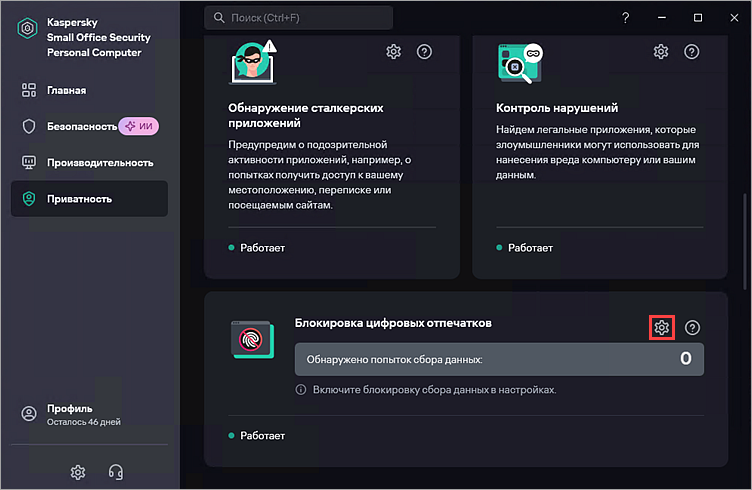This screenshot has height=490, width=752.
Task: Click the monitor icon beside Производительность
Action: (x=29, y=163)
